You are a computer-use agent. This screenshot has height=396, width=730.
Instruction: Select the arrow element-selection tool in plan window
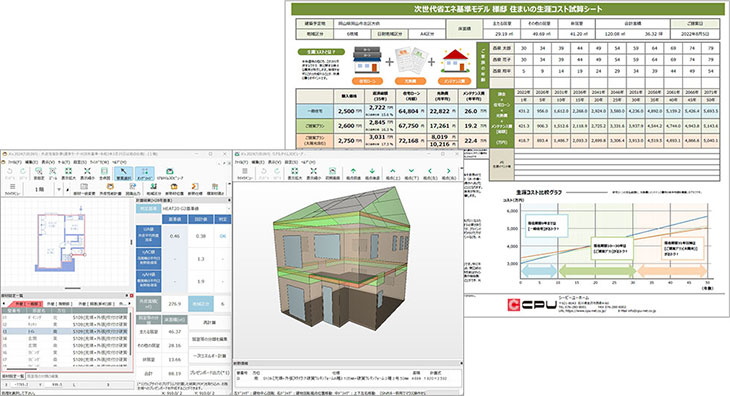tap(123, 174)
